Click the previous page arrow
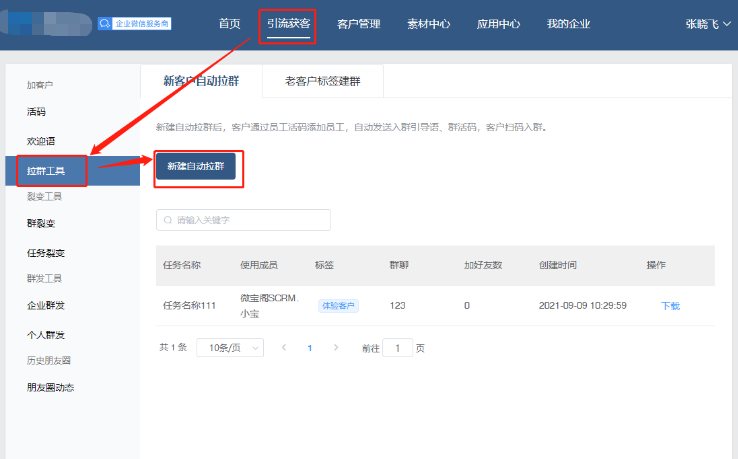738x459 pixels. coord(284,348)
